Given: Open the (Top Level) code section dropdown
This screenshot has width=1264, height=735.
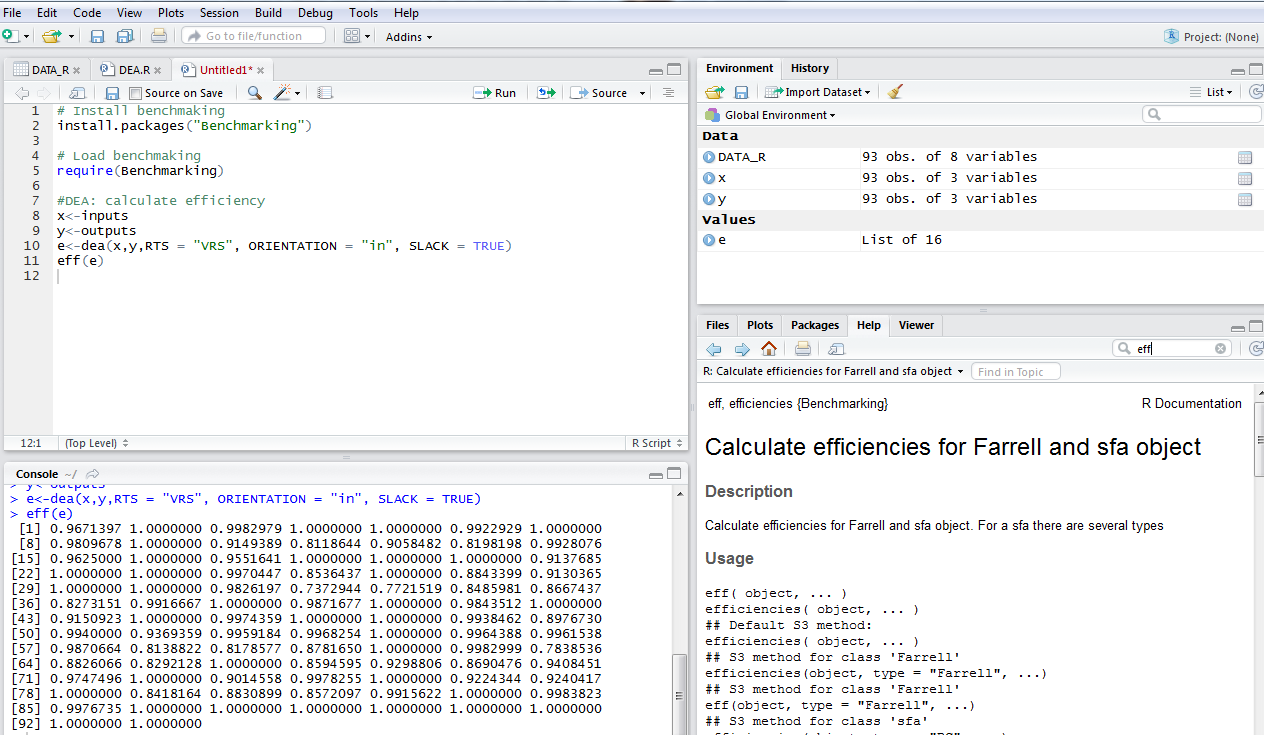Looking at the screenshot, I should click(x=96, y=443).
